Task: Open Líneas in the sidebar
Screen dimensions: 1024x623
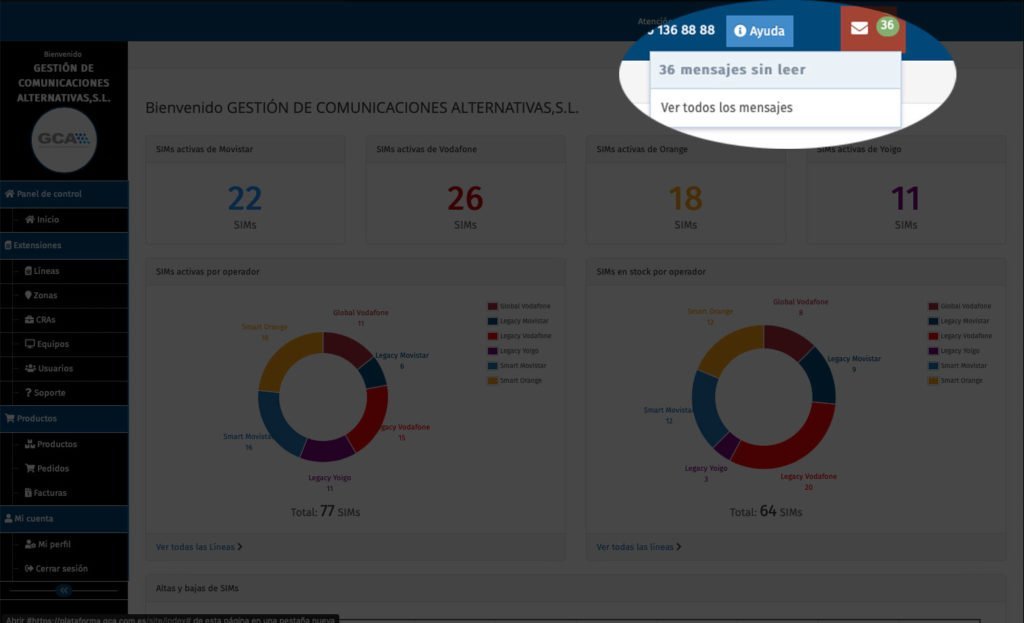Action: [x=42, y=270]
